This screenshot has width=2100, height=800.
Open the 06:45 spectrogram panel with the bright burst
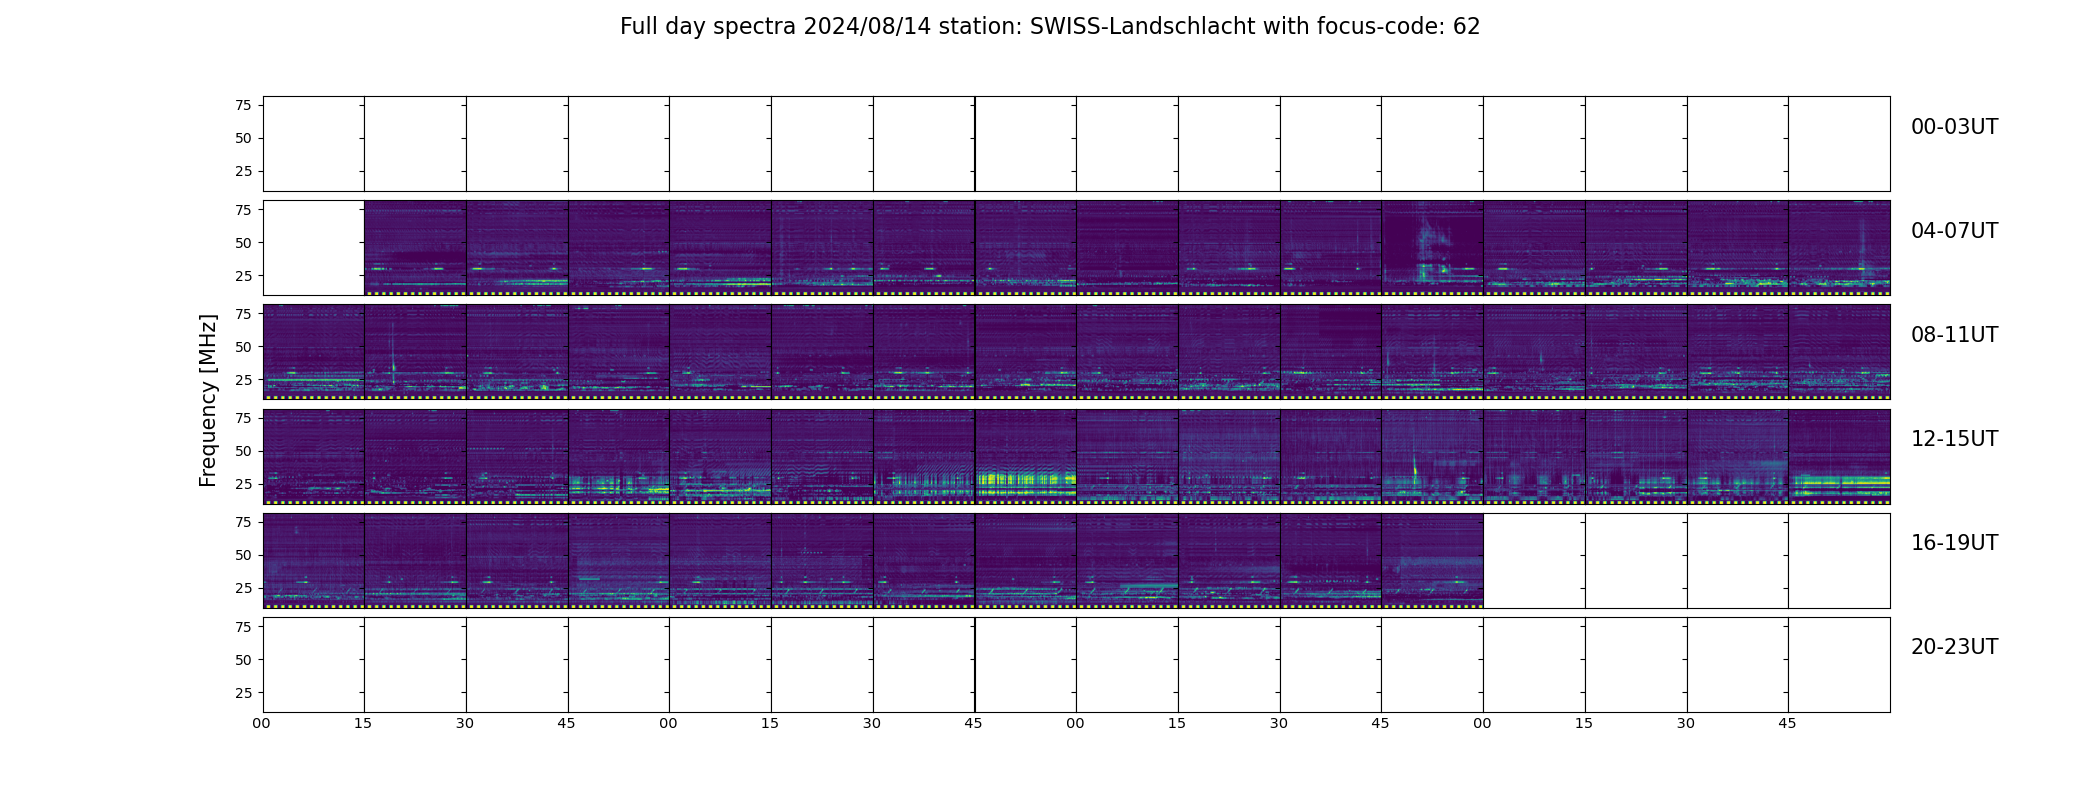tap(1432, 248)
